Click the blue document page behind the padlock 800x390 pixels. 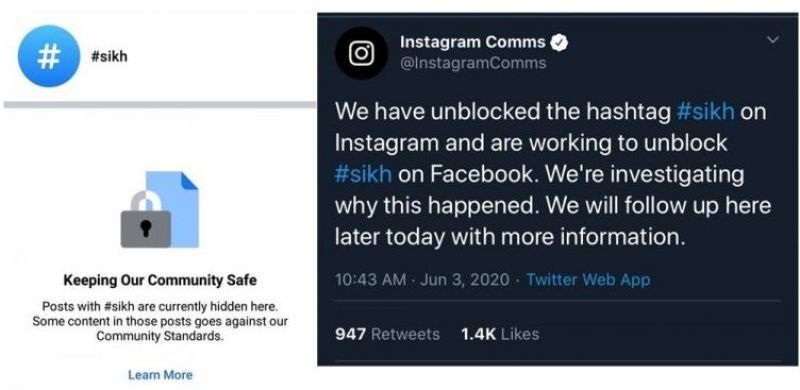click(x=173, y=209)
